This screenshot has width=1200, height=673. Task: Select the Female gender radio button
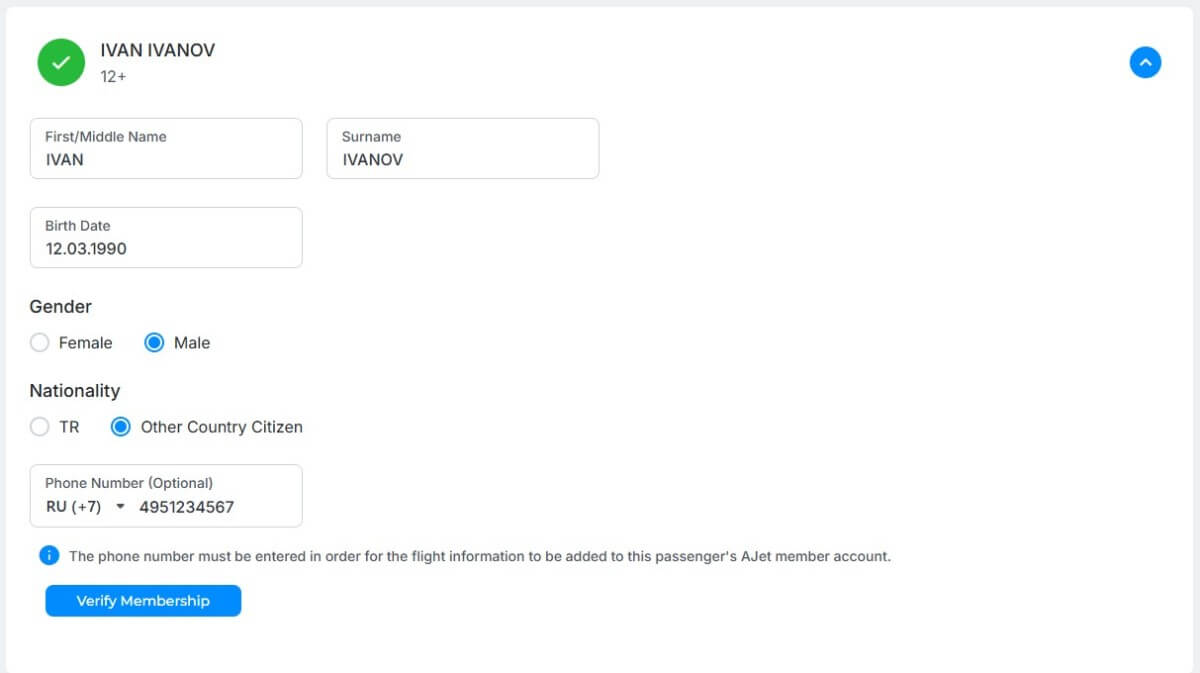39,343
